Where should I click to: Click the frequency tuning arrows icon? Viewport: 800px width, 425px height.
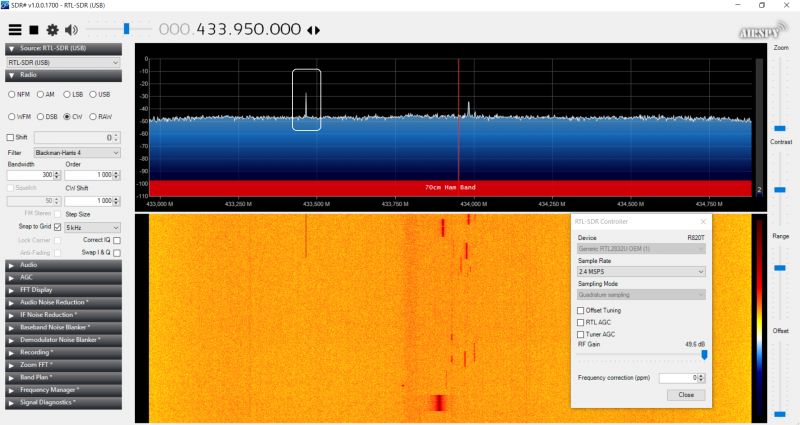click(313, 30)
